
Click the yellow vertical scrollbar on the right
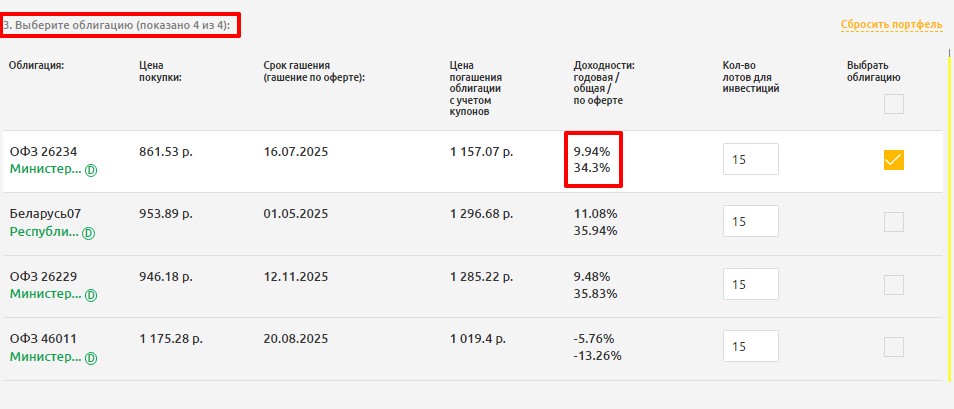coord(949,220)
